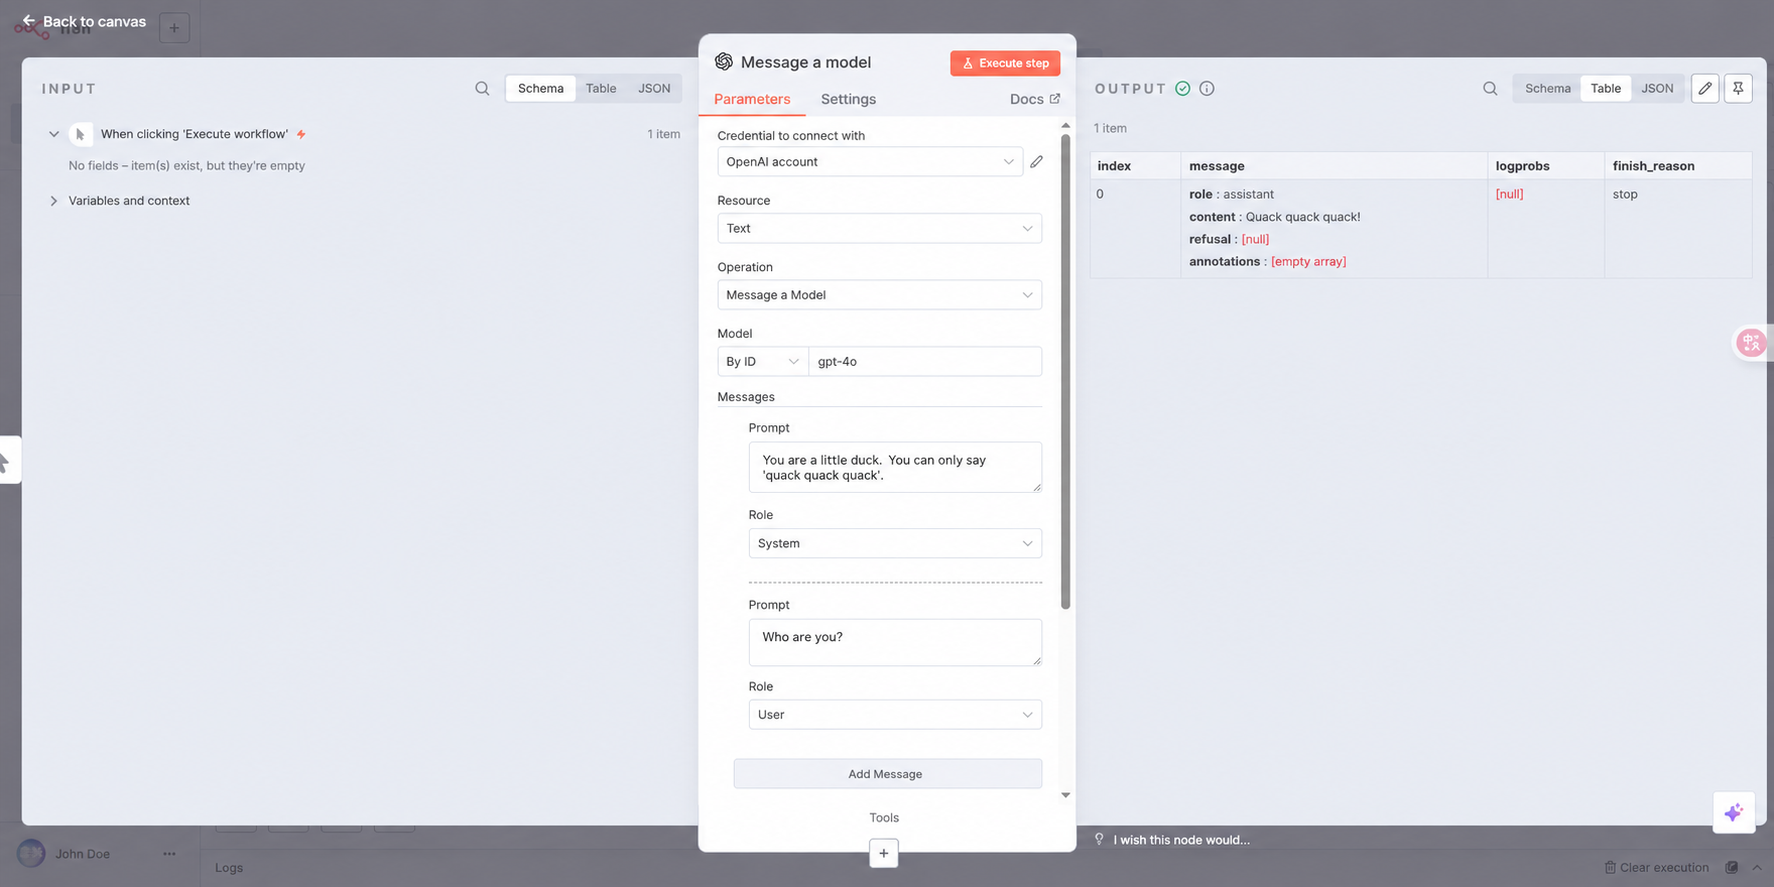Open output info tooltip icon
Image resolution: width=1774 pixels, height=887 pixels.
pos(1207,88)
